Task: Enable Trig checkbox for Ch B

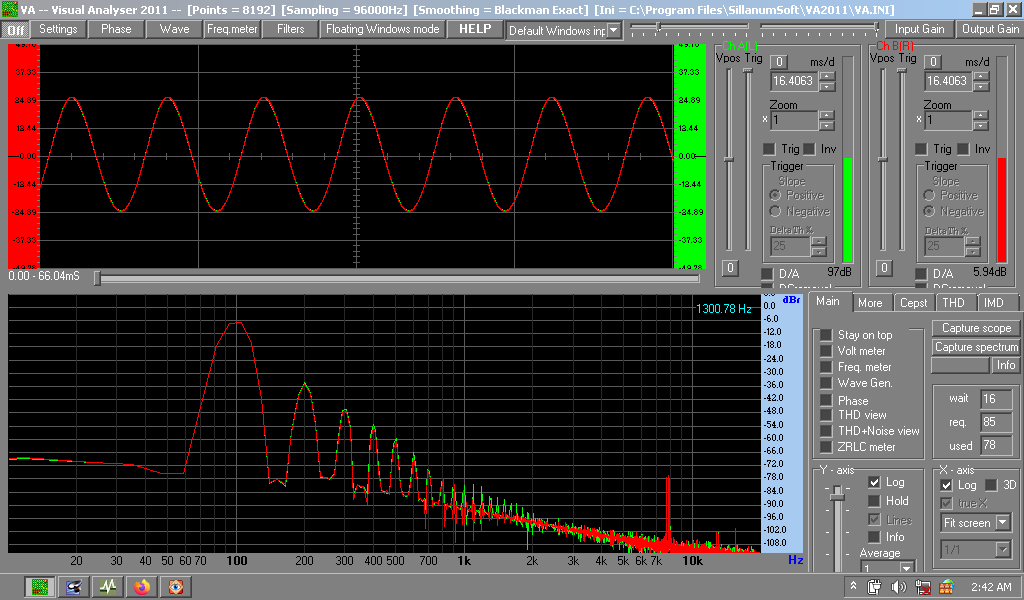Action: pyautogui.click(x=921, y=149)
